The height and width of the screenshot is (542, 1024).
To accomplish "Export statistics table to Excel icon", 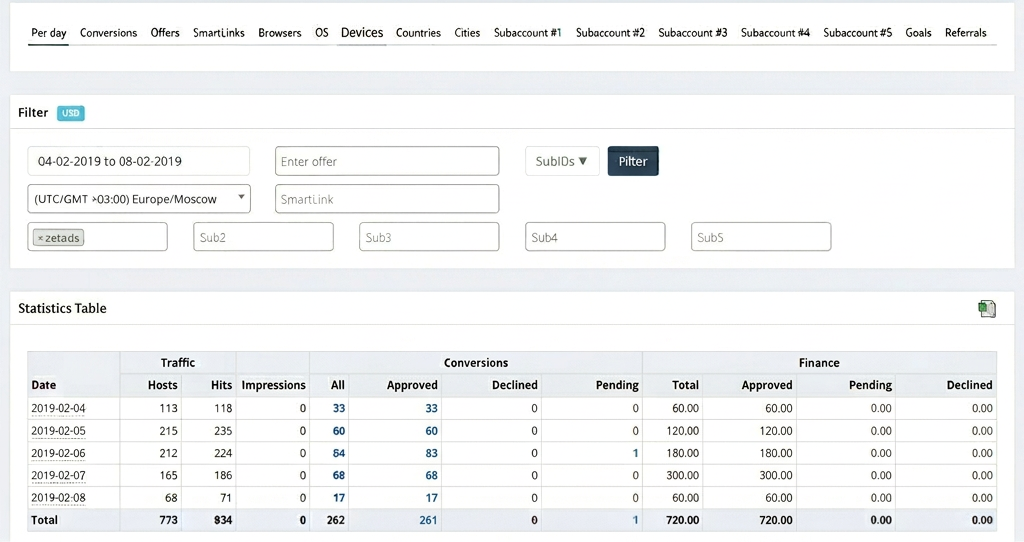I will click(987, 308).
